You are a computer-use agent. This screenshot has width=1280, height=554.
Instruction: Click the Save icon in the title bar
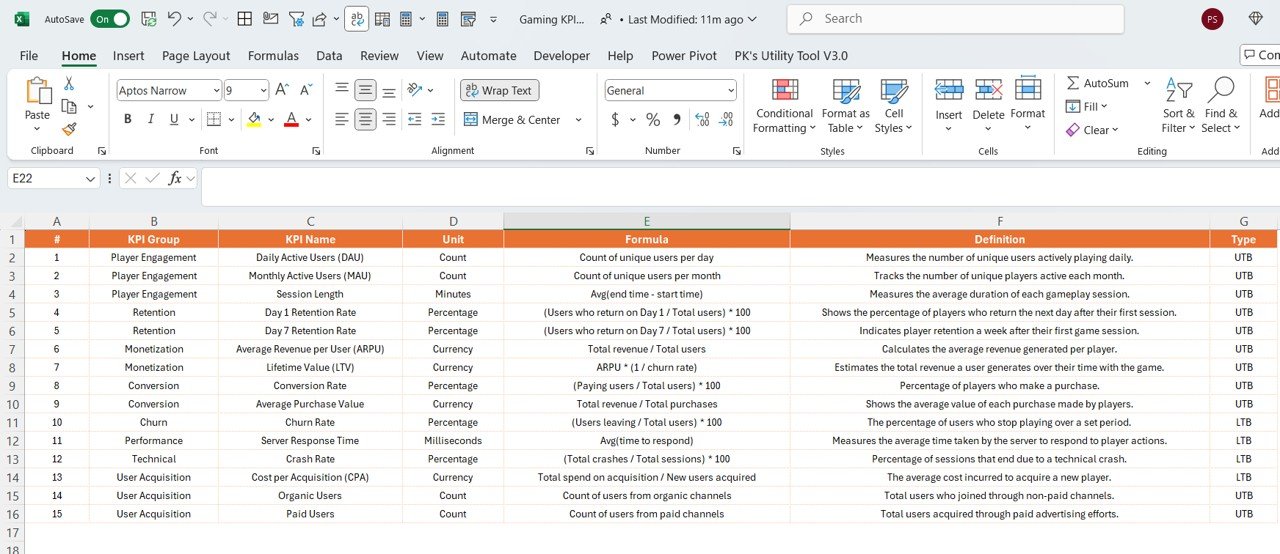[x=148, y=19]
